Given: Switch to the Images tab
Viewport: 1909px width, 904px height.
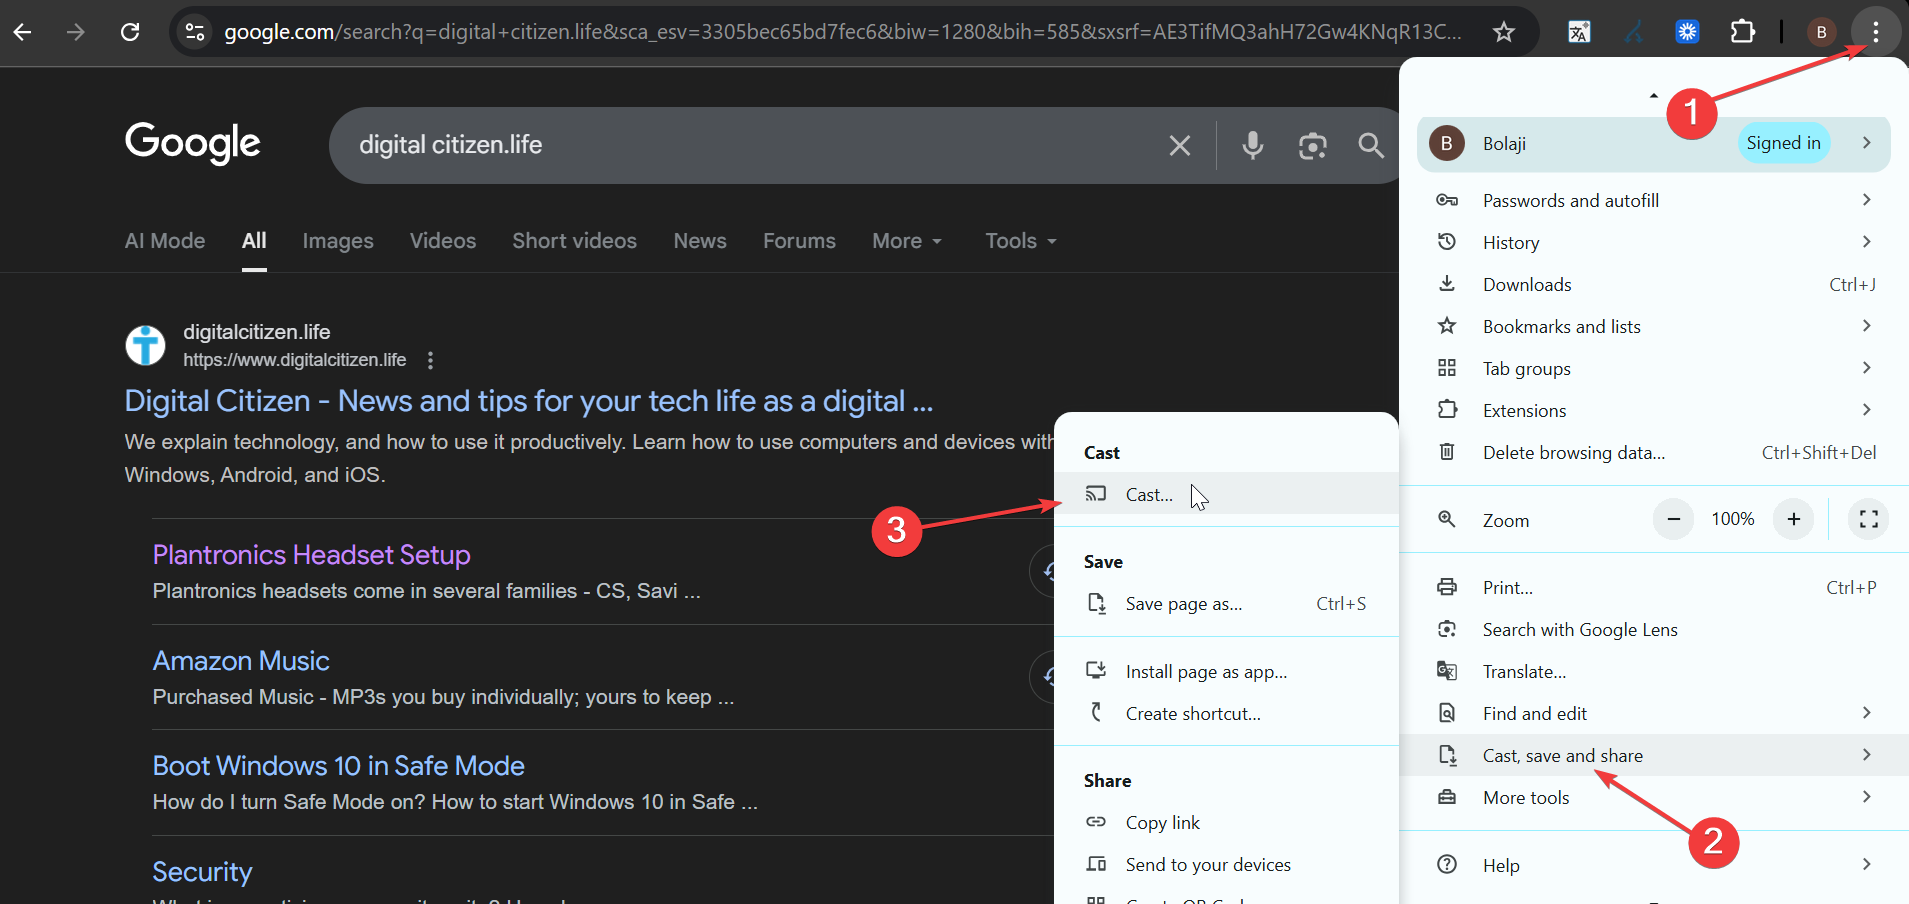Looking at the screenshot, I should click(338, 241).
